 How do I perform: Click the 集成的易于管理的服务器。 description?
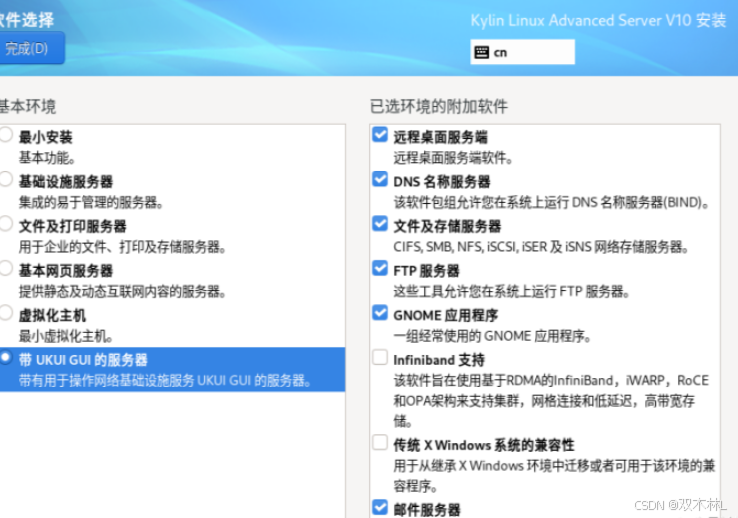pos(91,203)
